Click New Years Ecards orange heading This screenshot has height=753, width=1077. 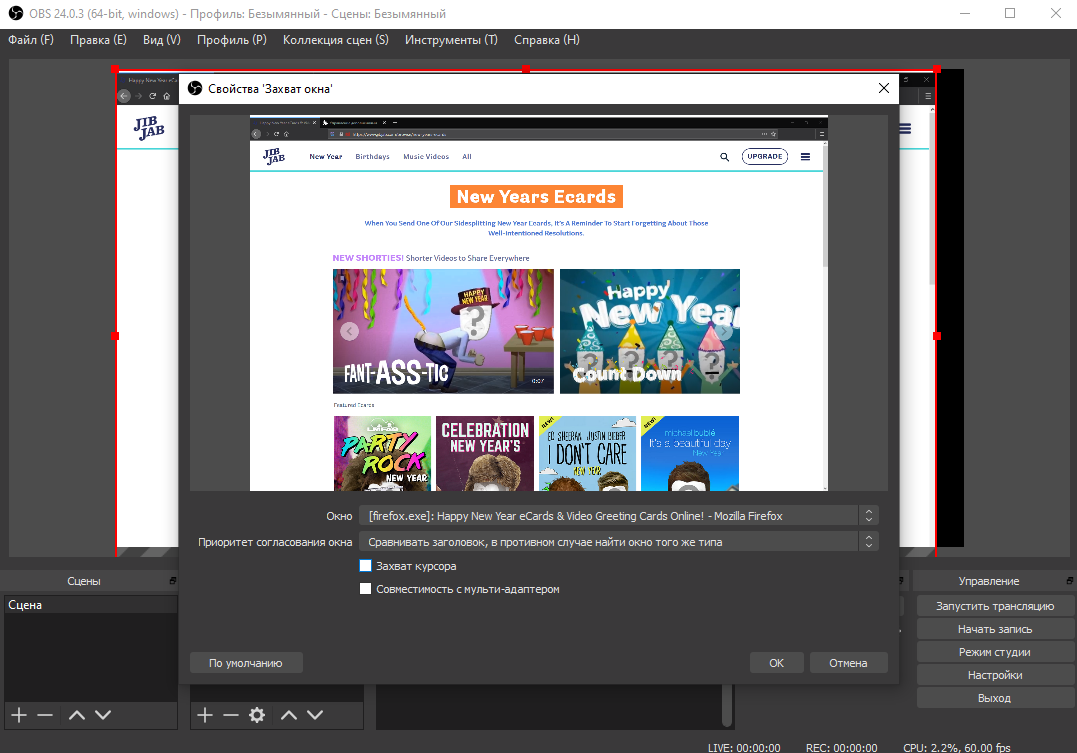[x=536, y=196]
